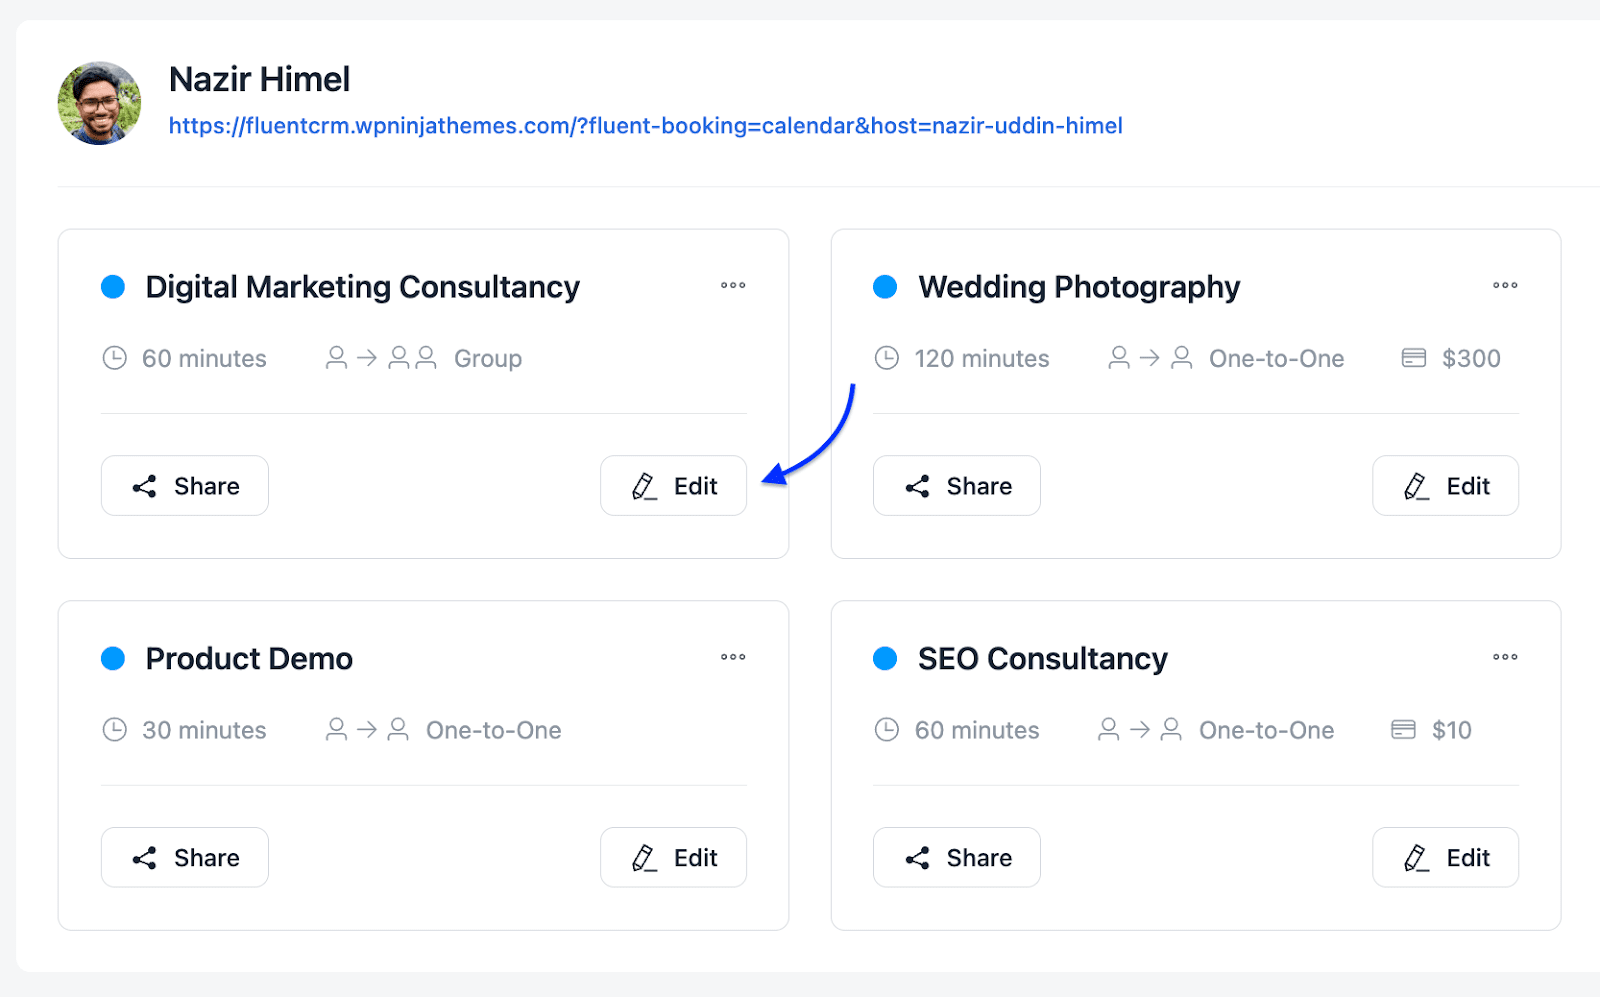Click the Digital Marketing Consultancy blue color dot
The width and height of the screenshot is (1600, 997).
pos(113,287)
